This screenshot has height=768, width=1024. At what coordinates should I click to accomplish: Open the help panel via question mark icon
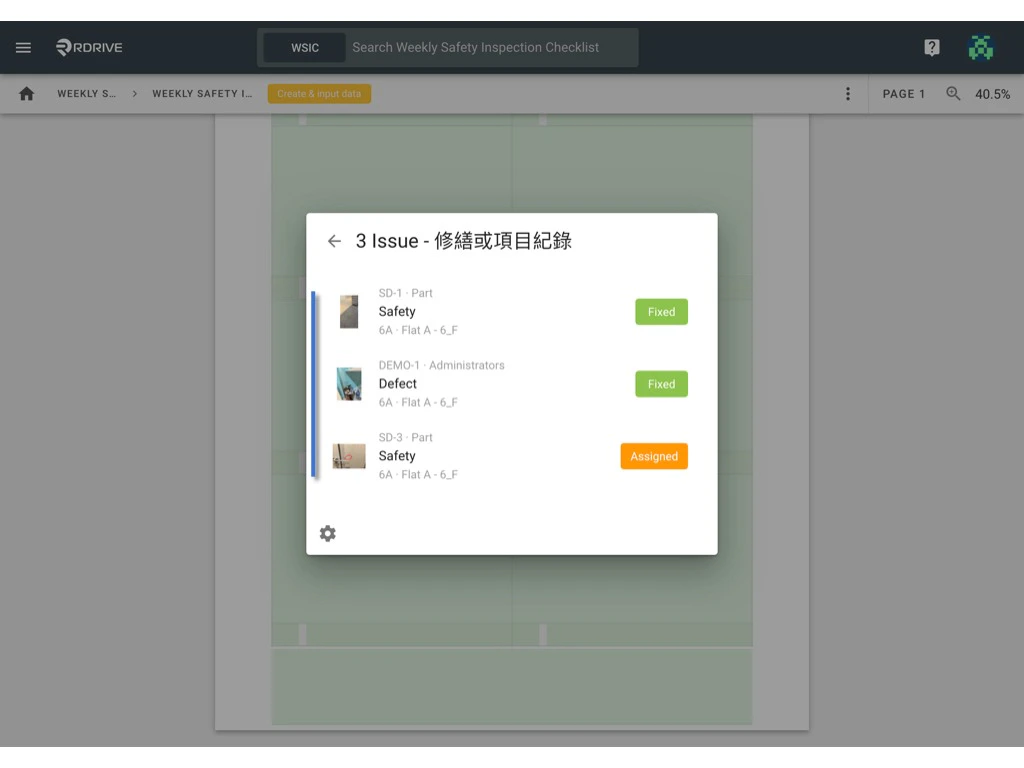pyautogui.click(x=931, y=47)
